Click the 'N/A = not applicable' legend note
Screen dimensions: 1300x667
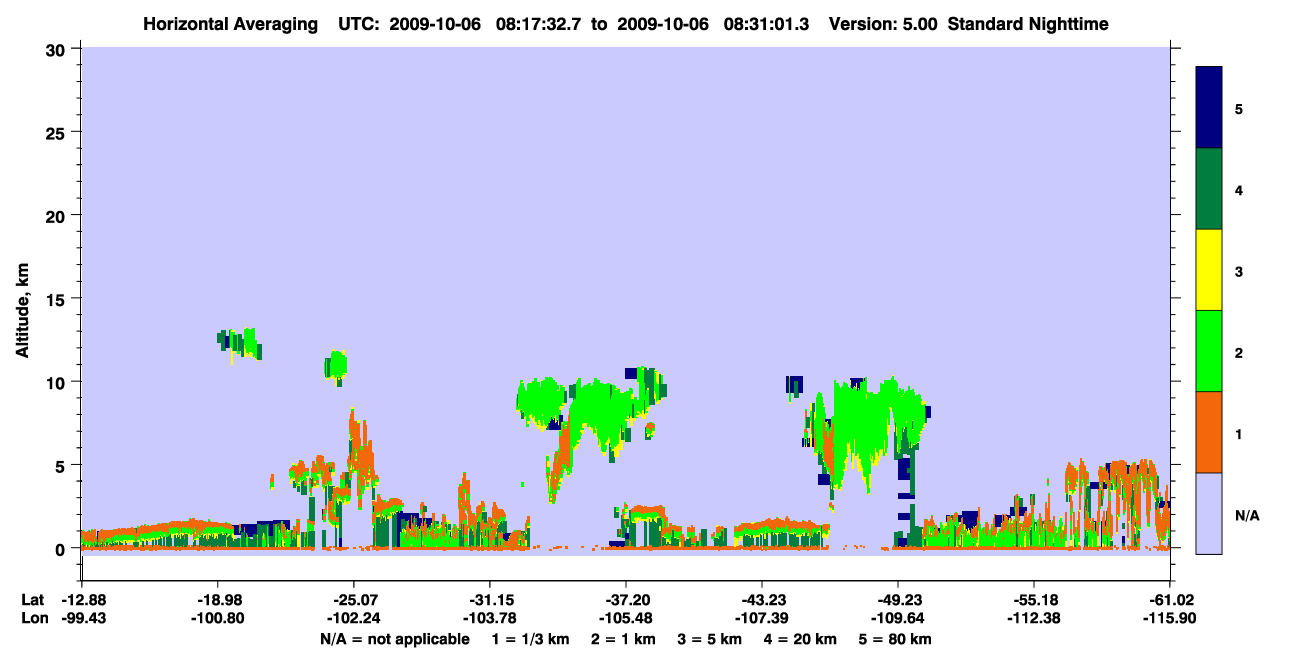tap(395, 639)
